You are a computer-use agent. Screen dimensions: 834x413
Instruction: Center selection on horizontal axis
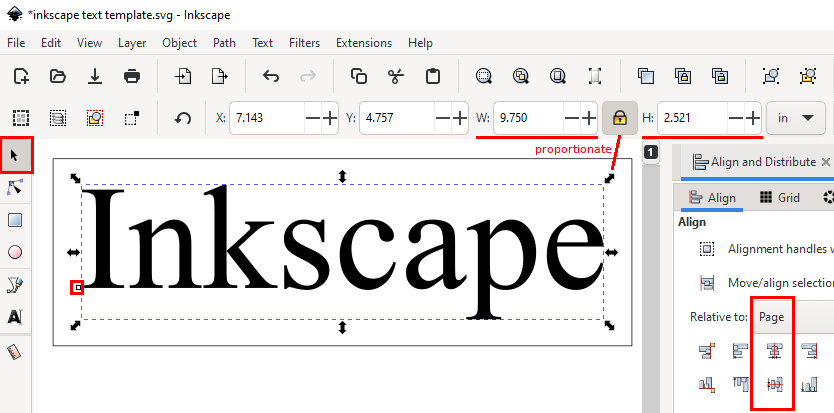[x=774, y=384]
